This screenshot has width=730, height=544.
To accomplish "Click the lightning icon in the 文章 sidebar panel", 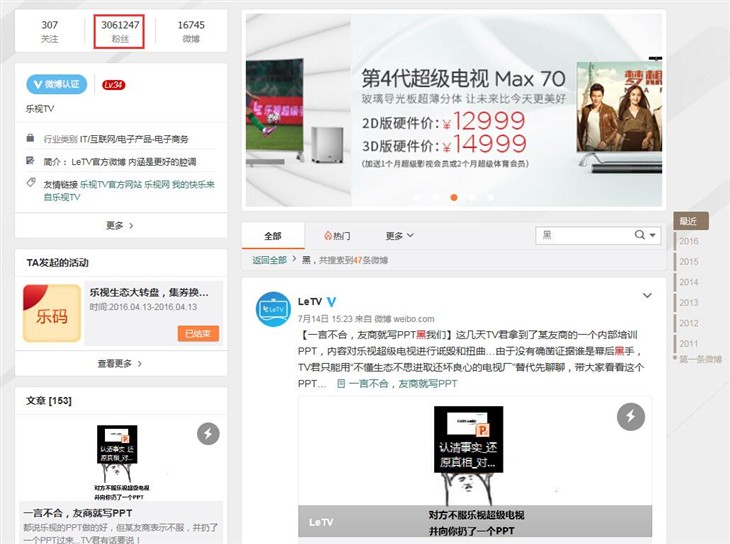I will 208,434.
